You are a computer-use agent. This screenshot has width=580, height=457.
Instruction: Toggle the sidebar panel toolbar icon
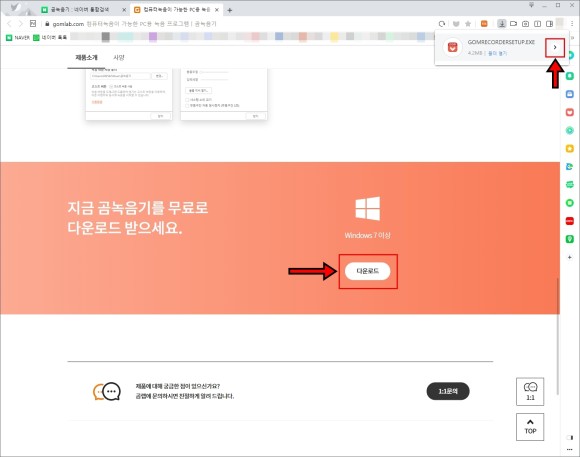pyautogui.click(x=549, y=24)
